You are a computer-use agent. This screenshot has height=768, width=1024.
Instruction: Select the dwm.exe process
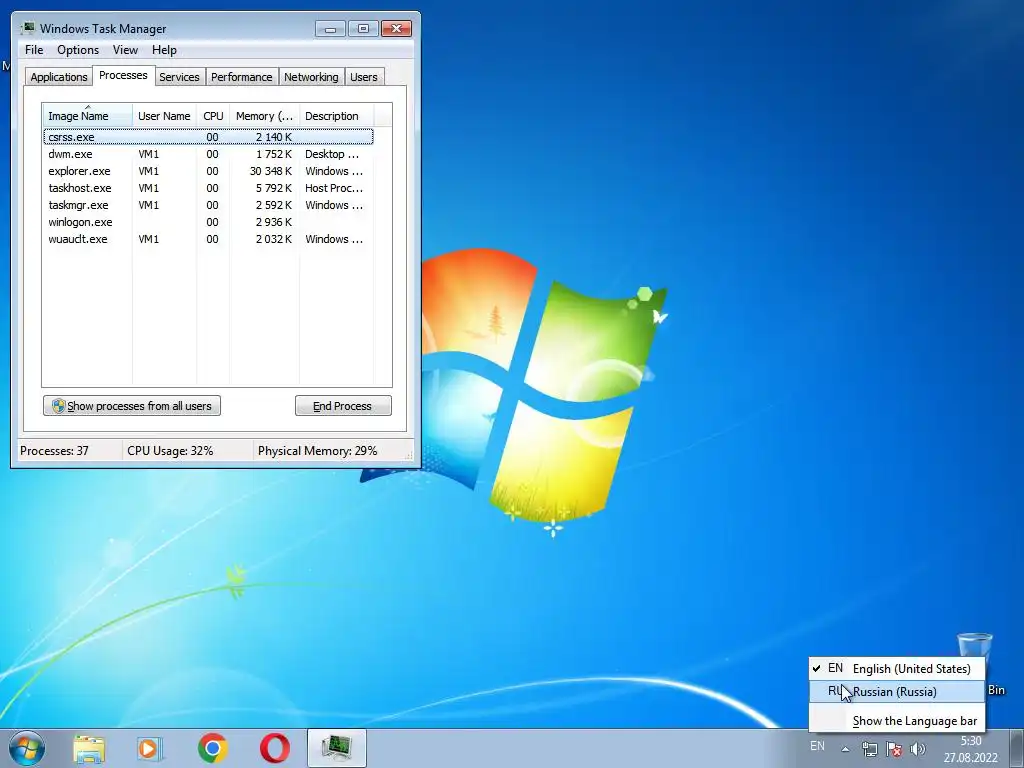click(x=208, y=154)
